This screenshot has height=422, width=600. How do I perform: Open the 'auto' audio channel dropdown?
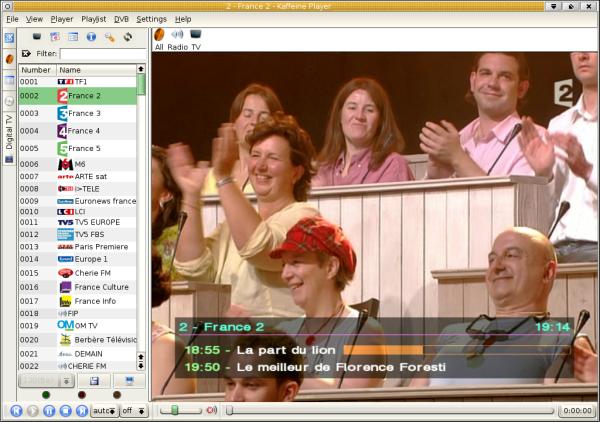104,411
